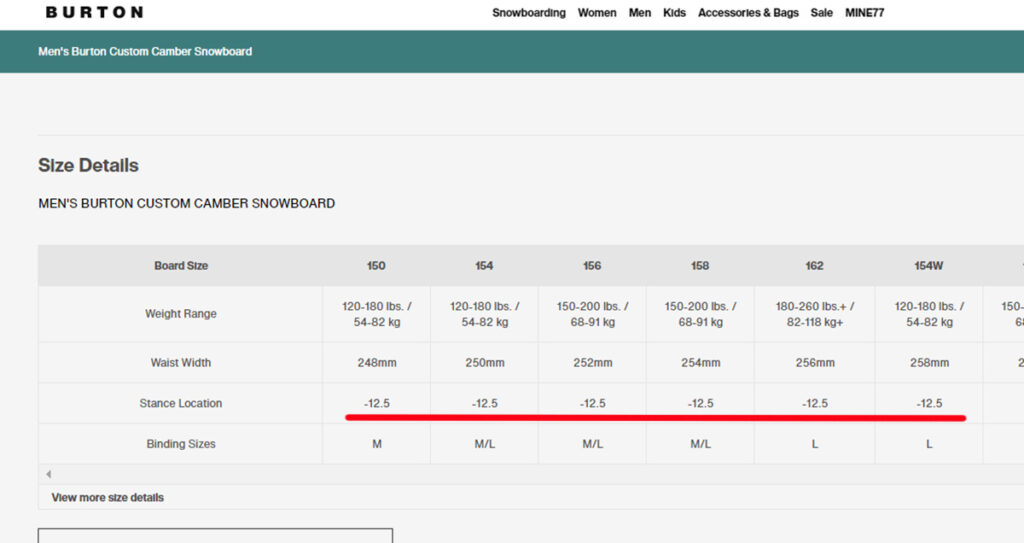
Task: Click the 150 board size column header
Action: 376,266
